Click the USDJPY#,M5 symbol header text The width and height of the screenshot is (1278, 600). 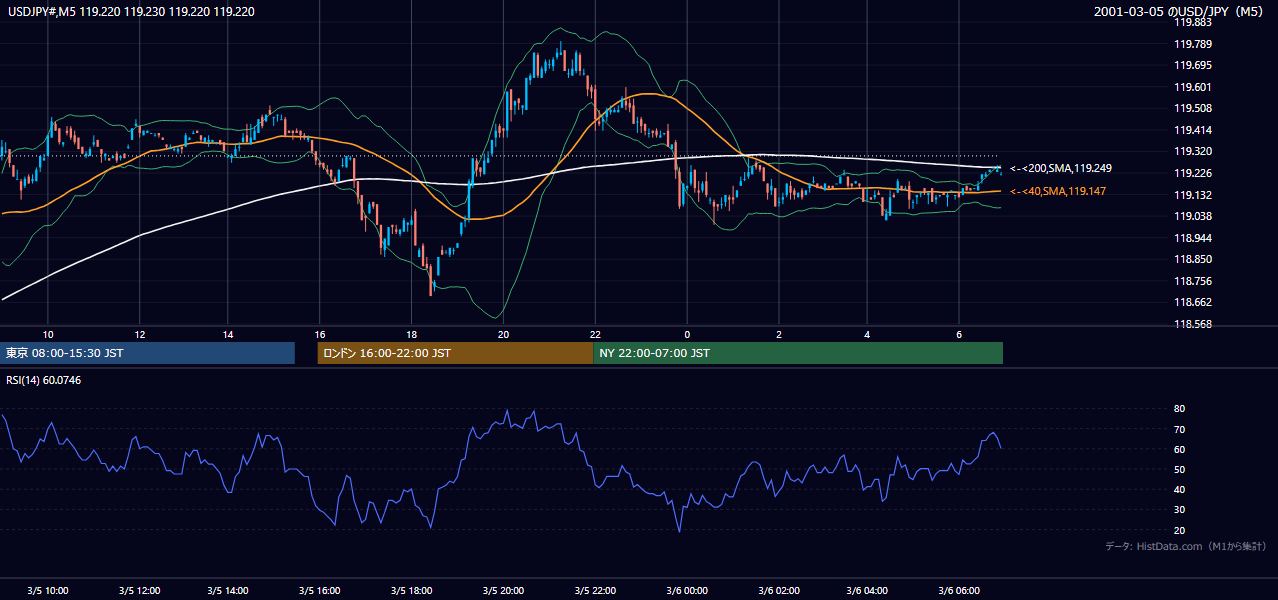[x=131, y=12]
